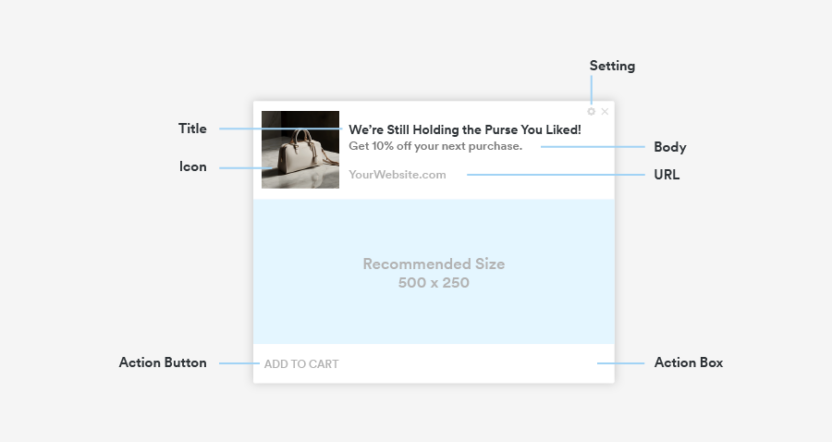Click the '500 x 250' dimension text
This screenshot has height=442, width=832.
click(x=433, y=283)
